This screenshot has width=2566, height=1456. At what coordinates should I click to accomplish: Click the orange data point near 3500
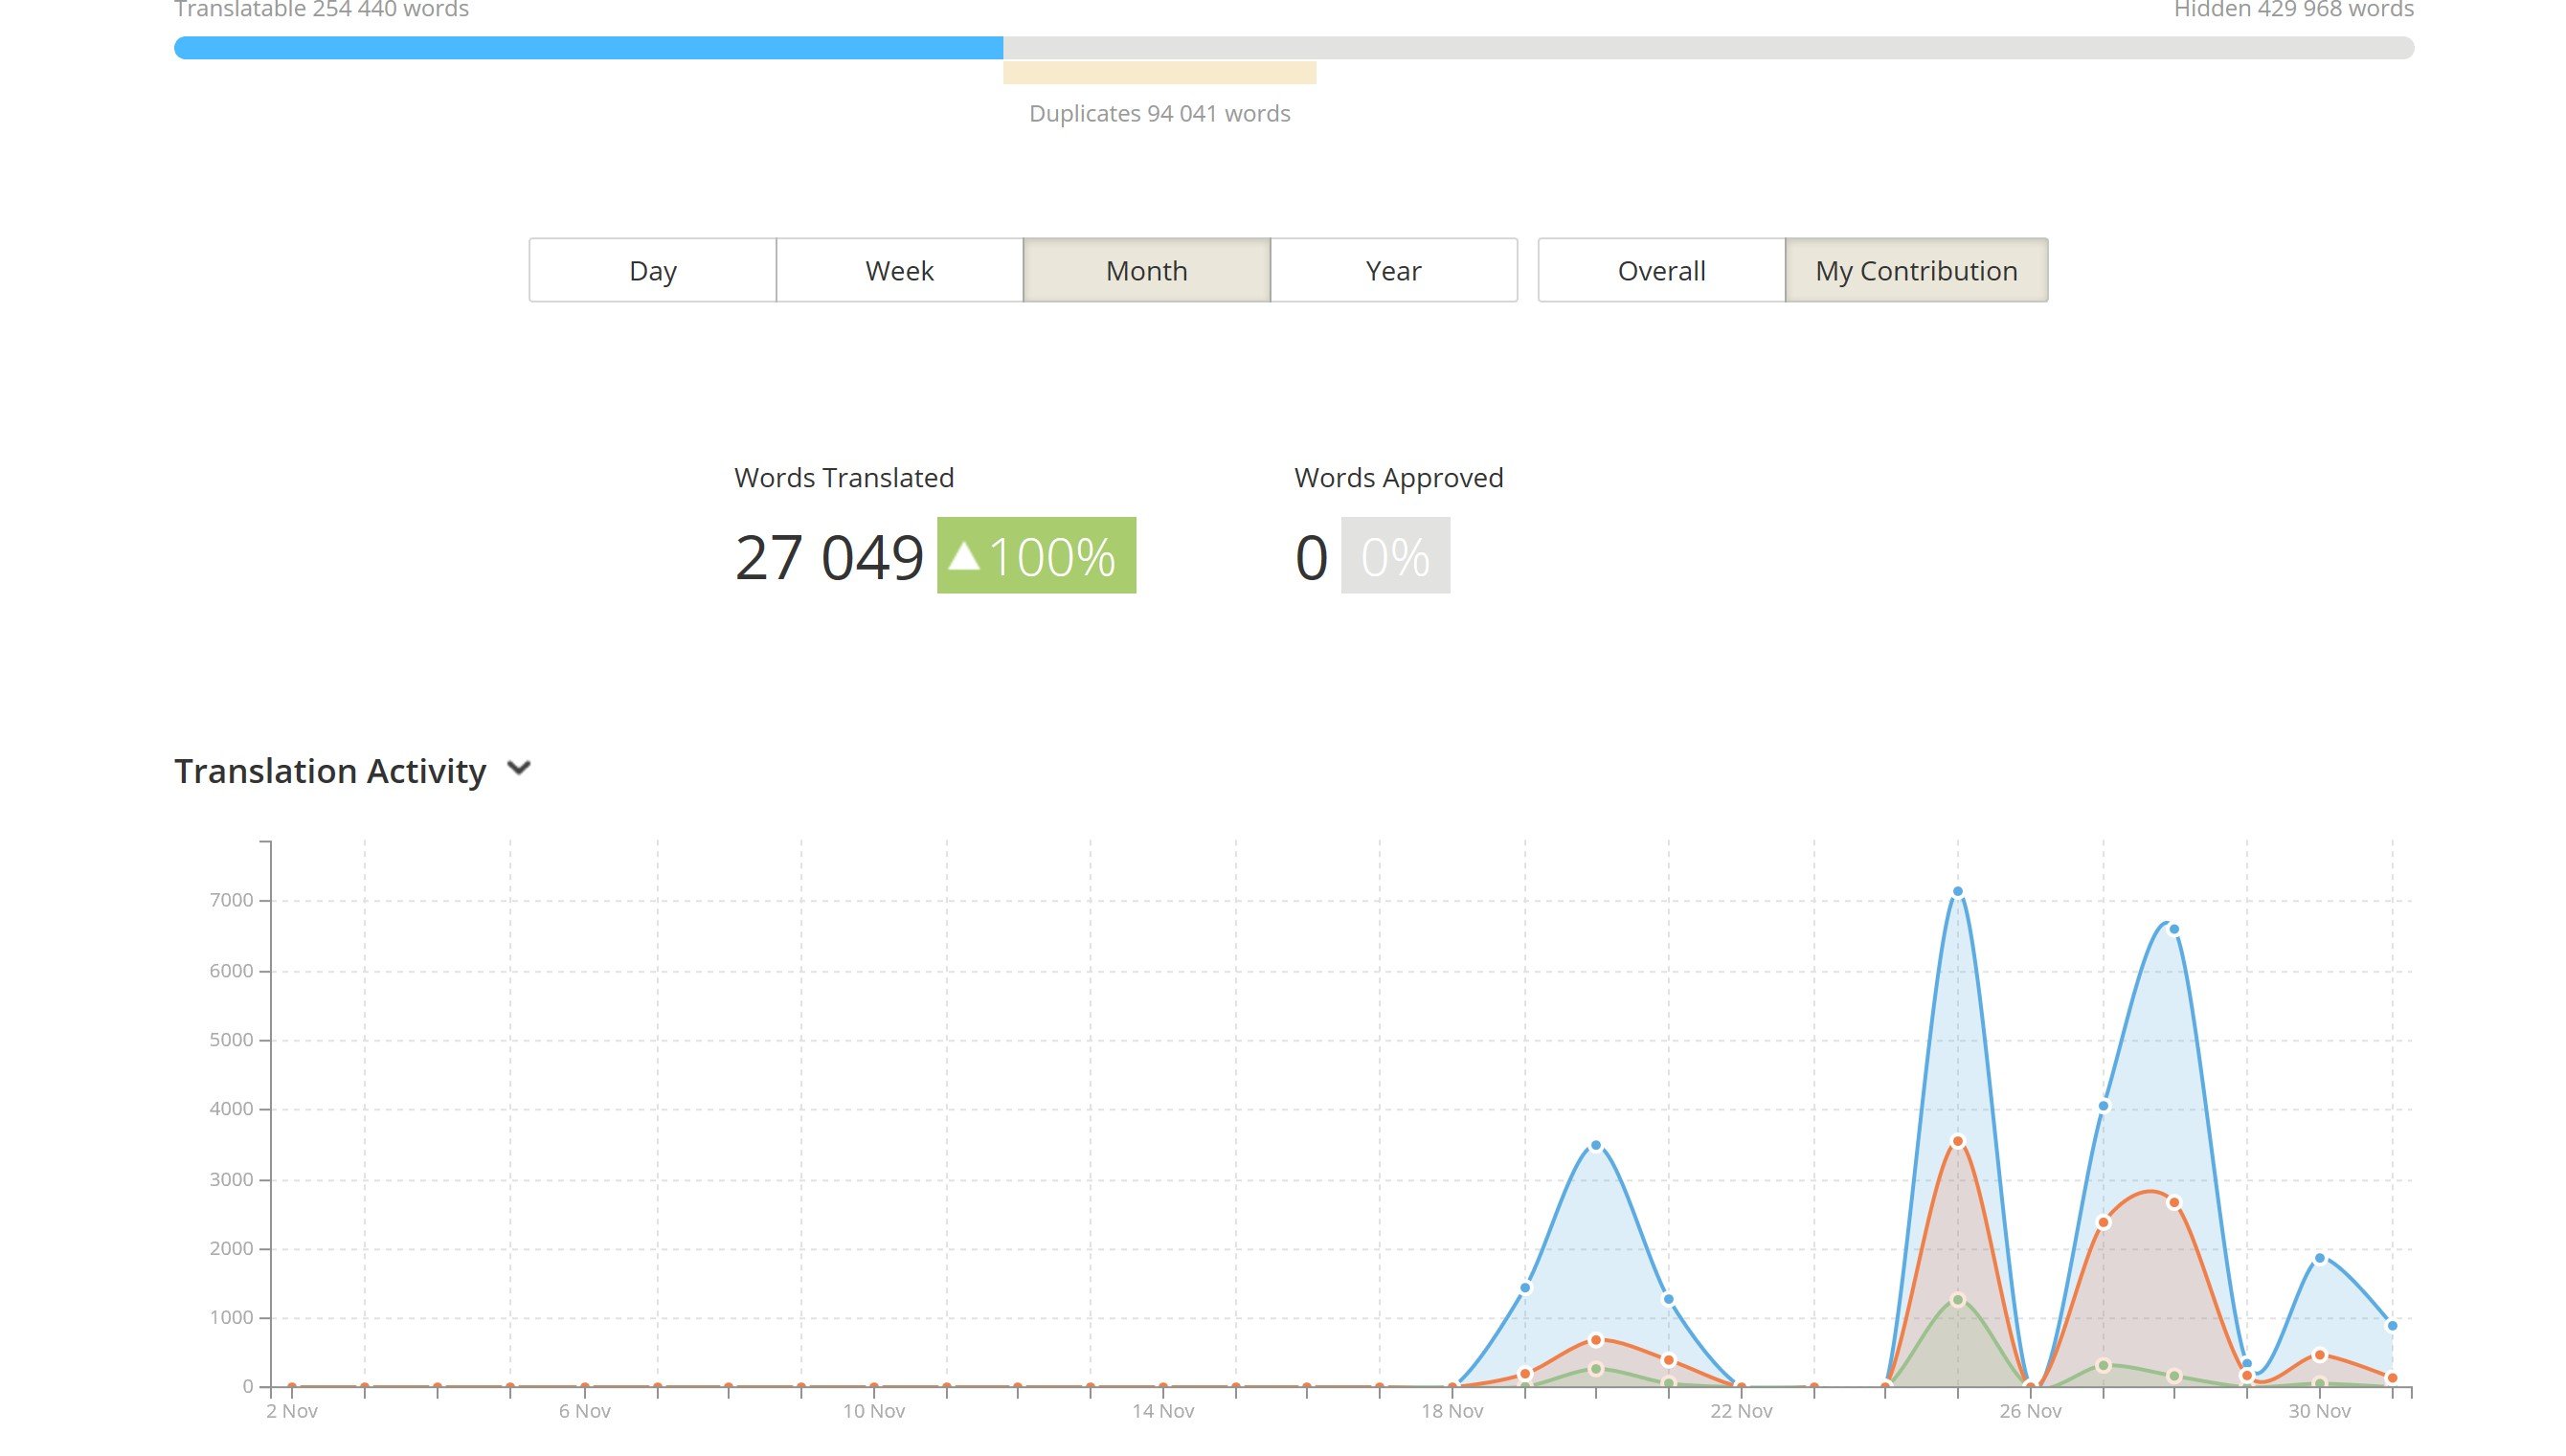click(x=1957, y=1141)
